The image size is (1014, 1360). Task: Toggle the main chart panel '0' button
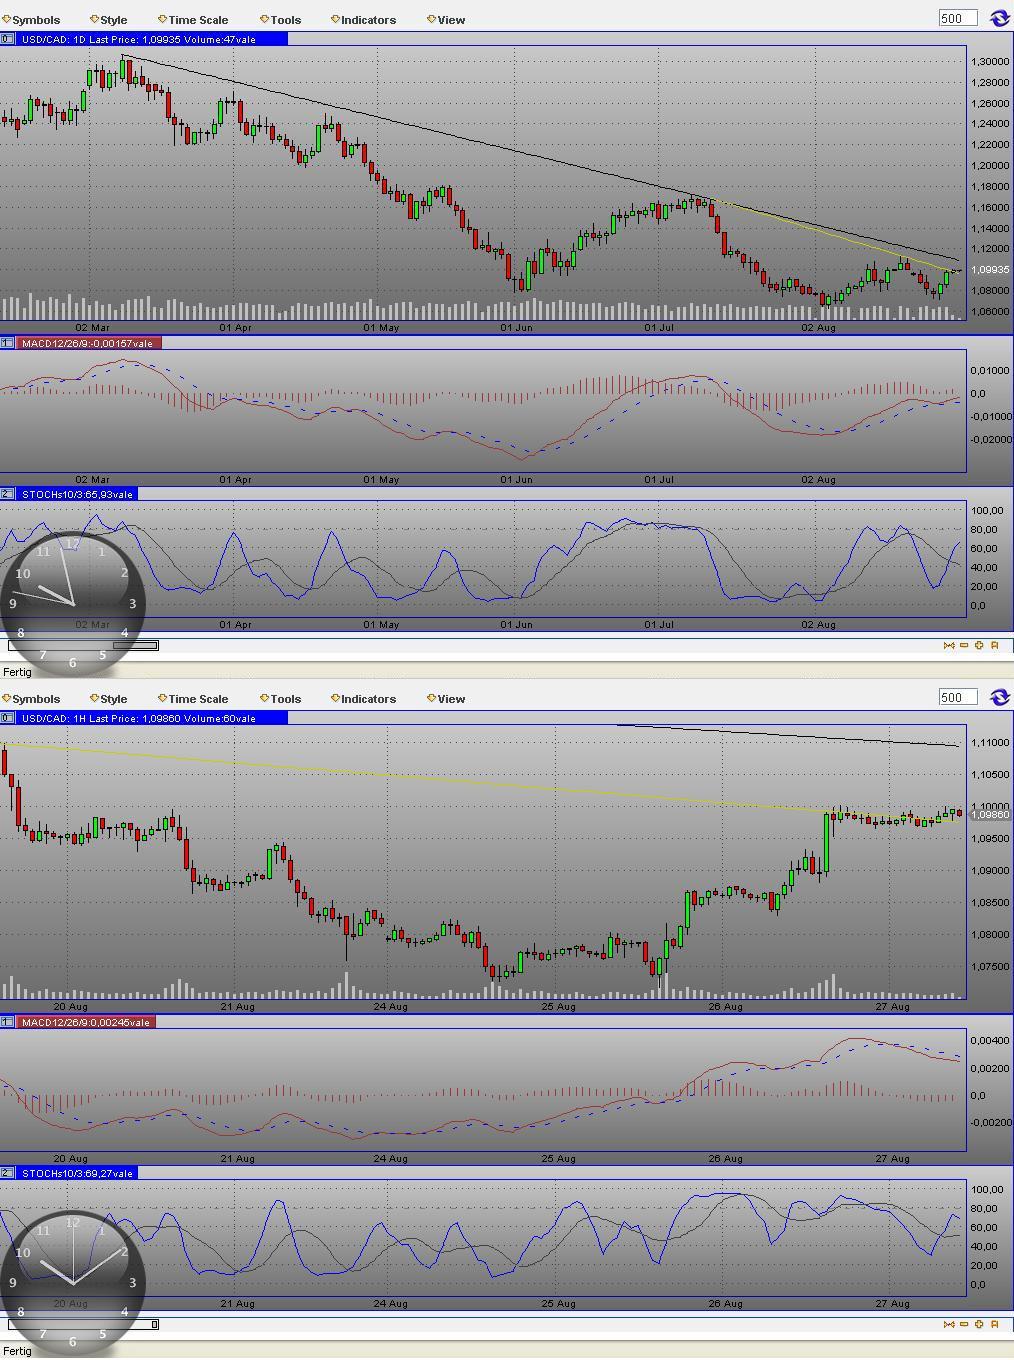click(6, 39)
